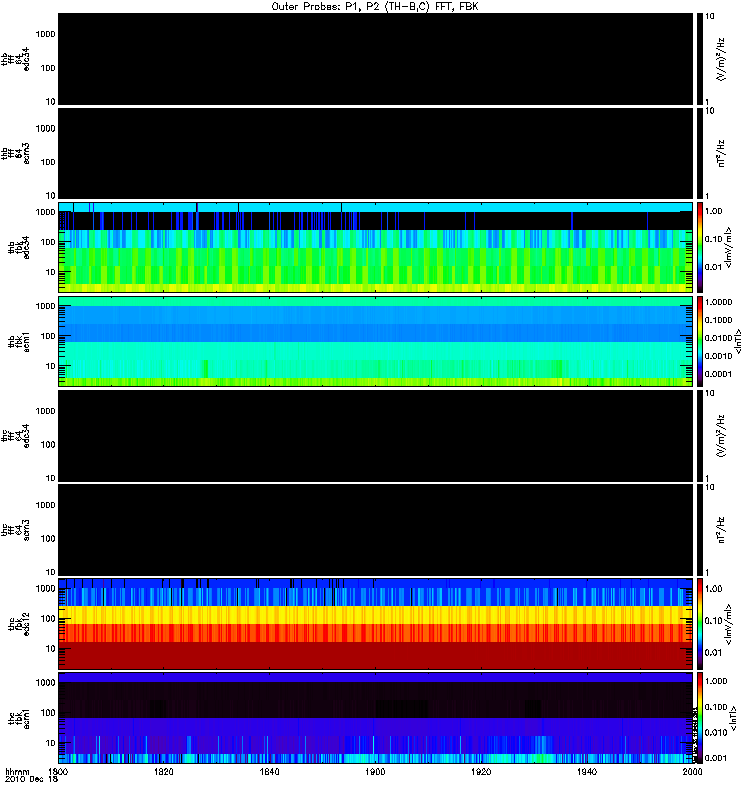Click the 'nT²/Hz' unit label of thb fff scm3
This screenshot has height=800, width=750.
(x=720, y=153)
